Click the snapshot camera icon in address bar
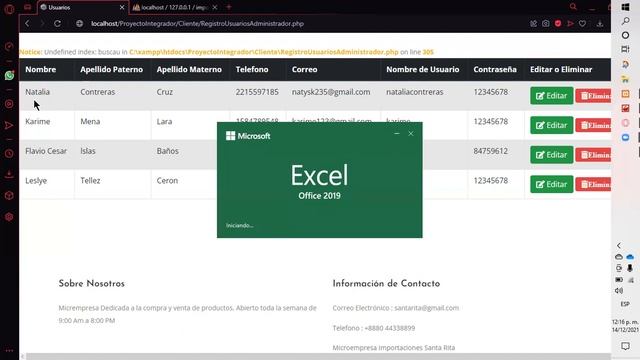 point(546,24)
